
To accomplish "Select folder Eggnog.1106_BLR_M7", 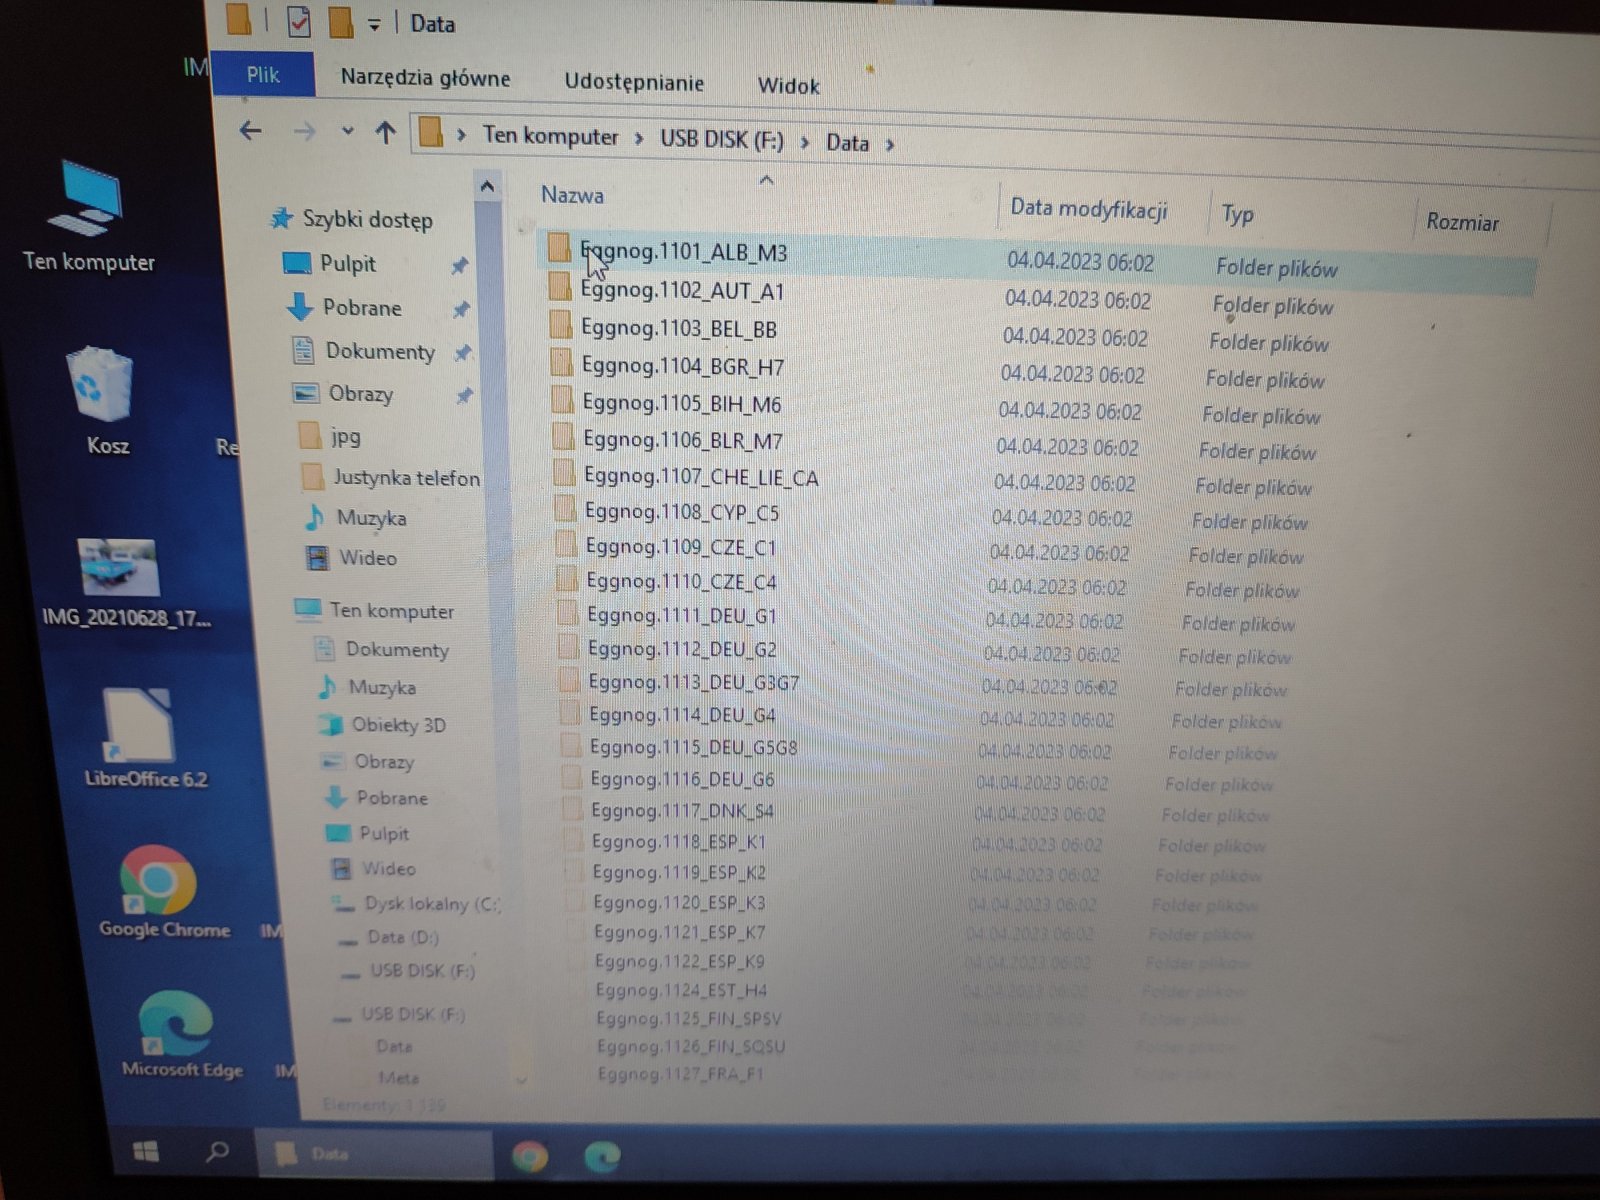I will point(683,440).
